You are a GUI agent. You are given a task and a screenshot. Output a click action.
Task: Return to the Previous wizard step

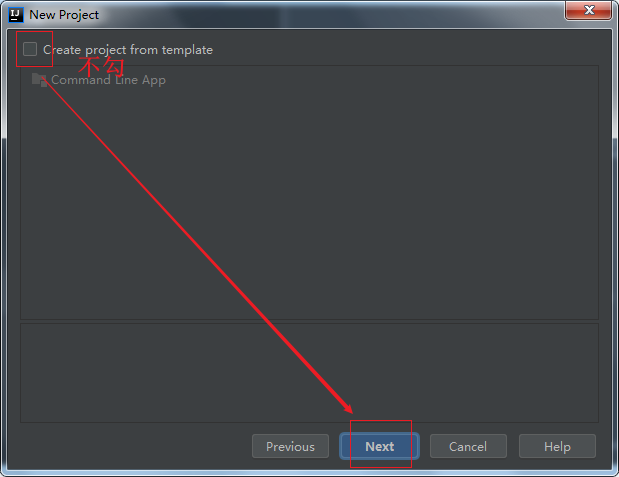(x=290, y=446)
